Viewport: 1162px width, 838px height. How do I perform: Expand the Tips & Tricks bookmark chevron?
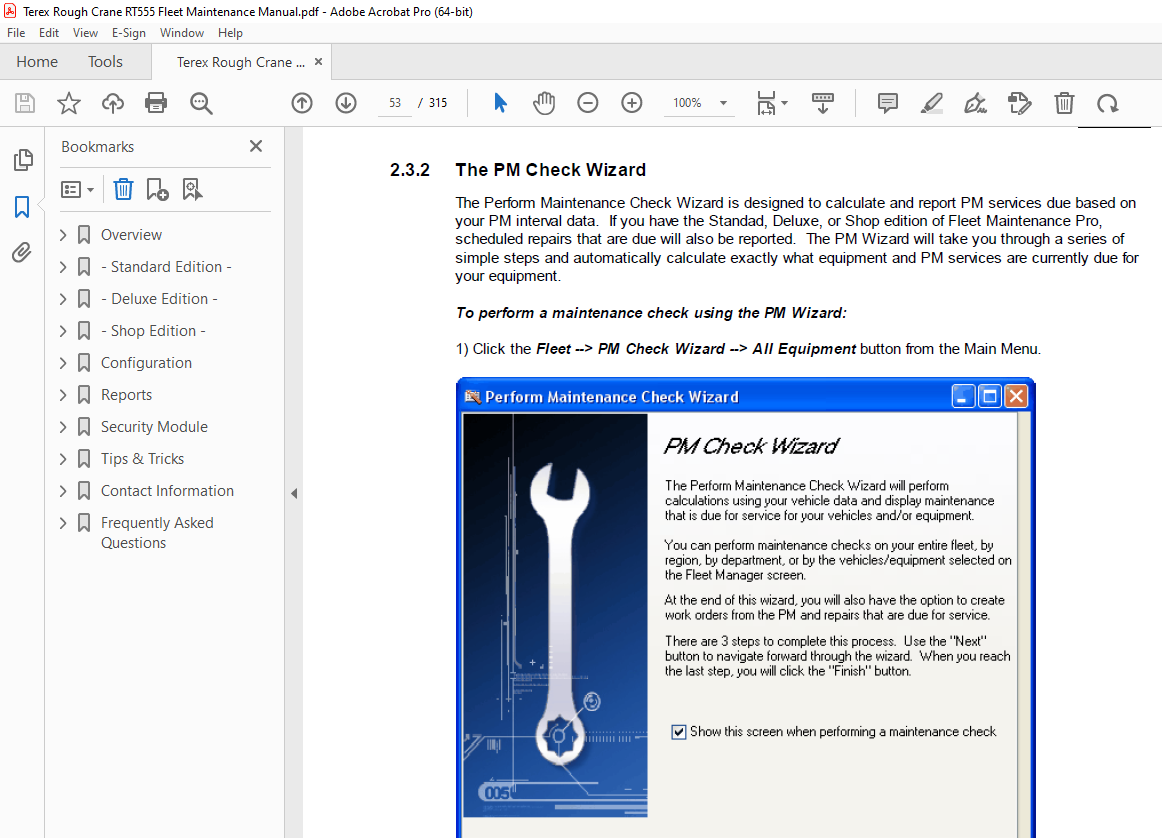pyautogui.click(x=63, y=459)
